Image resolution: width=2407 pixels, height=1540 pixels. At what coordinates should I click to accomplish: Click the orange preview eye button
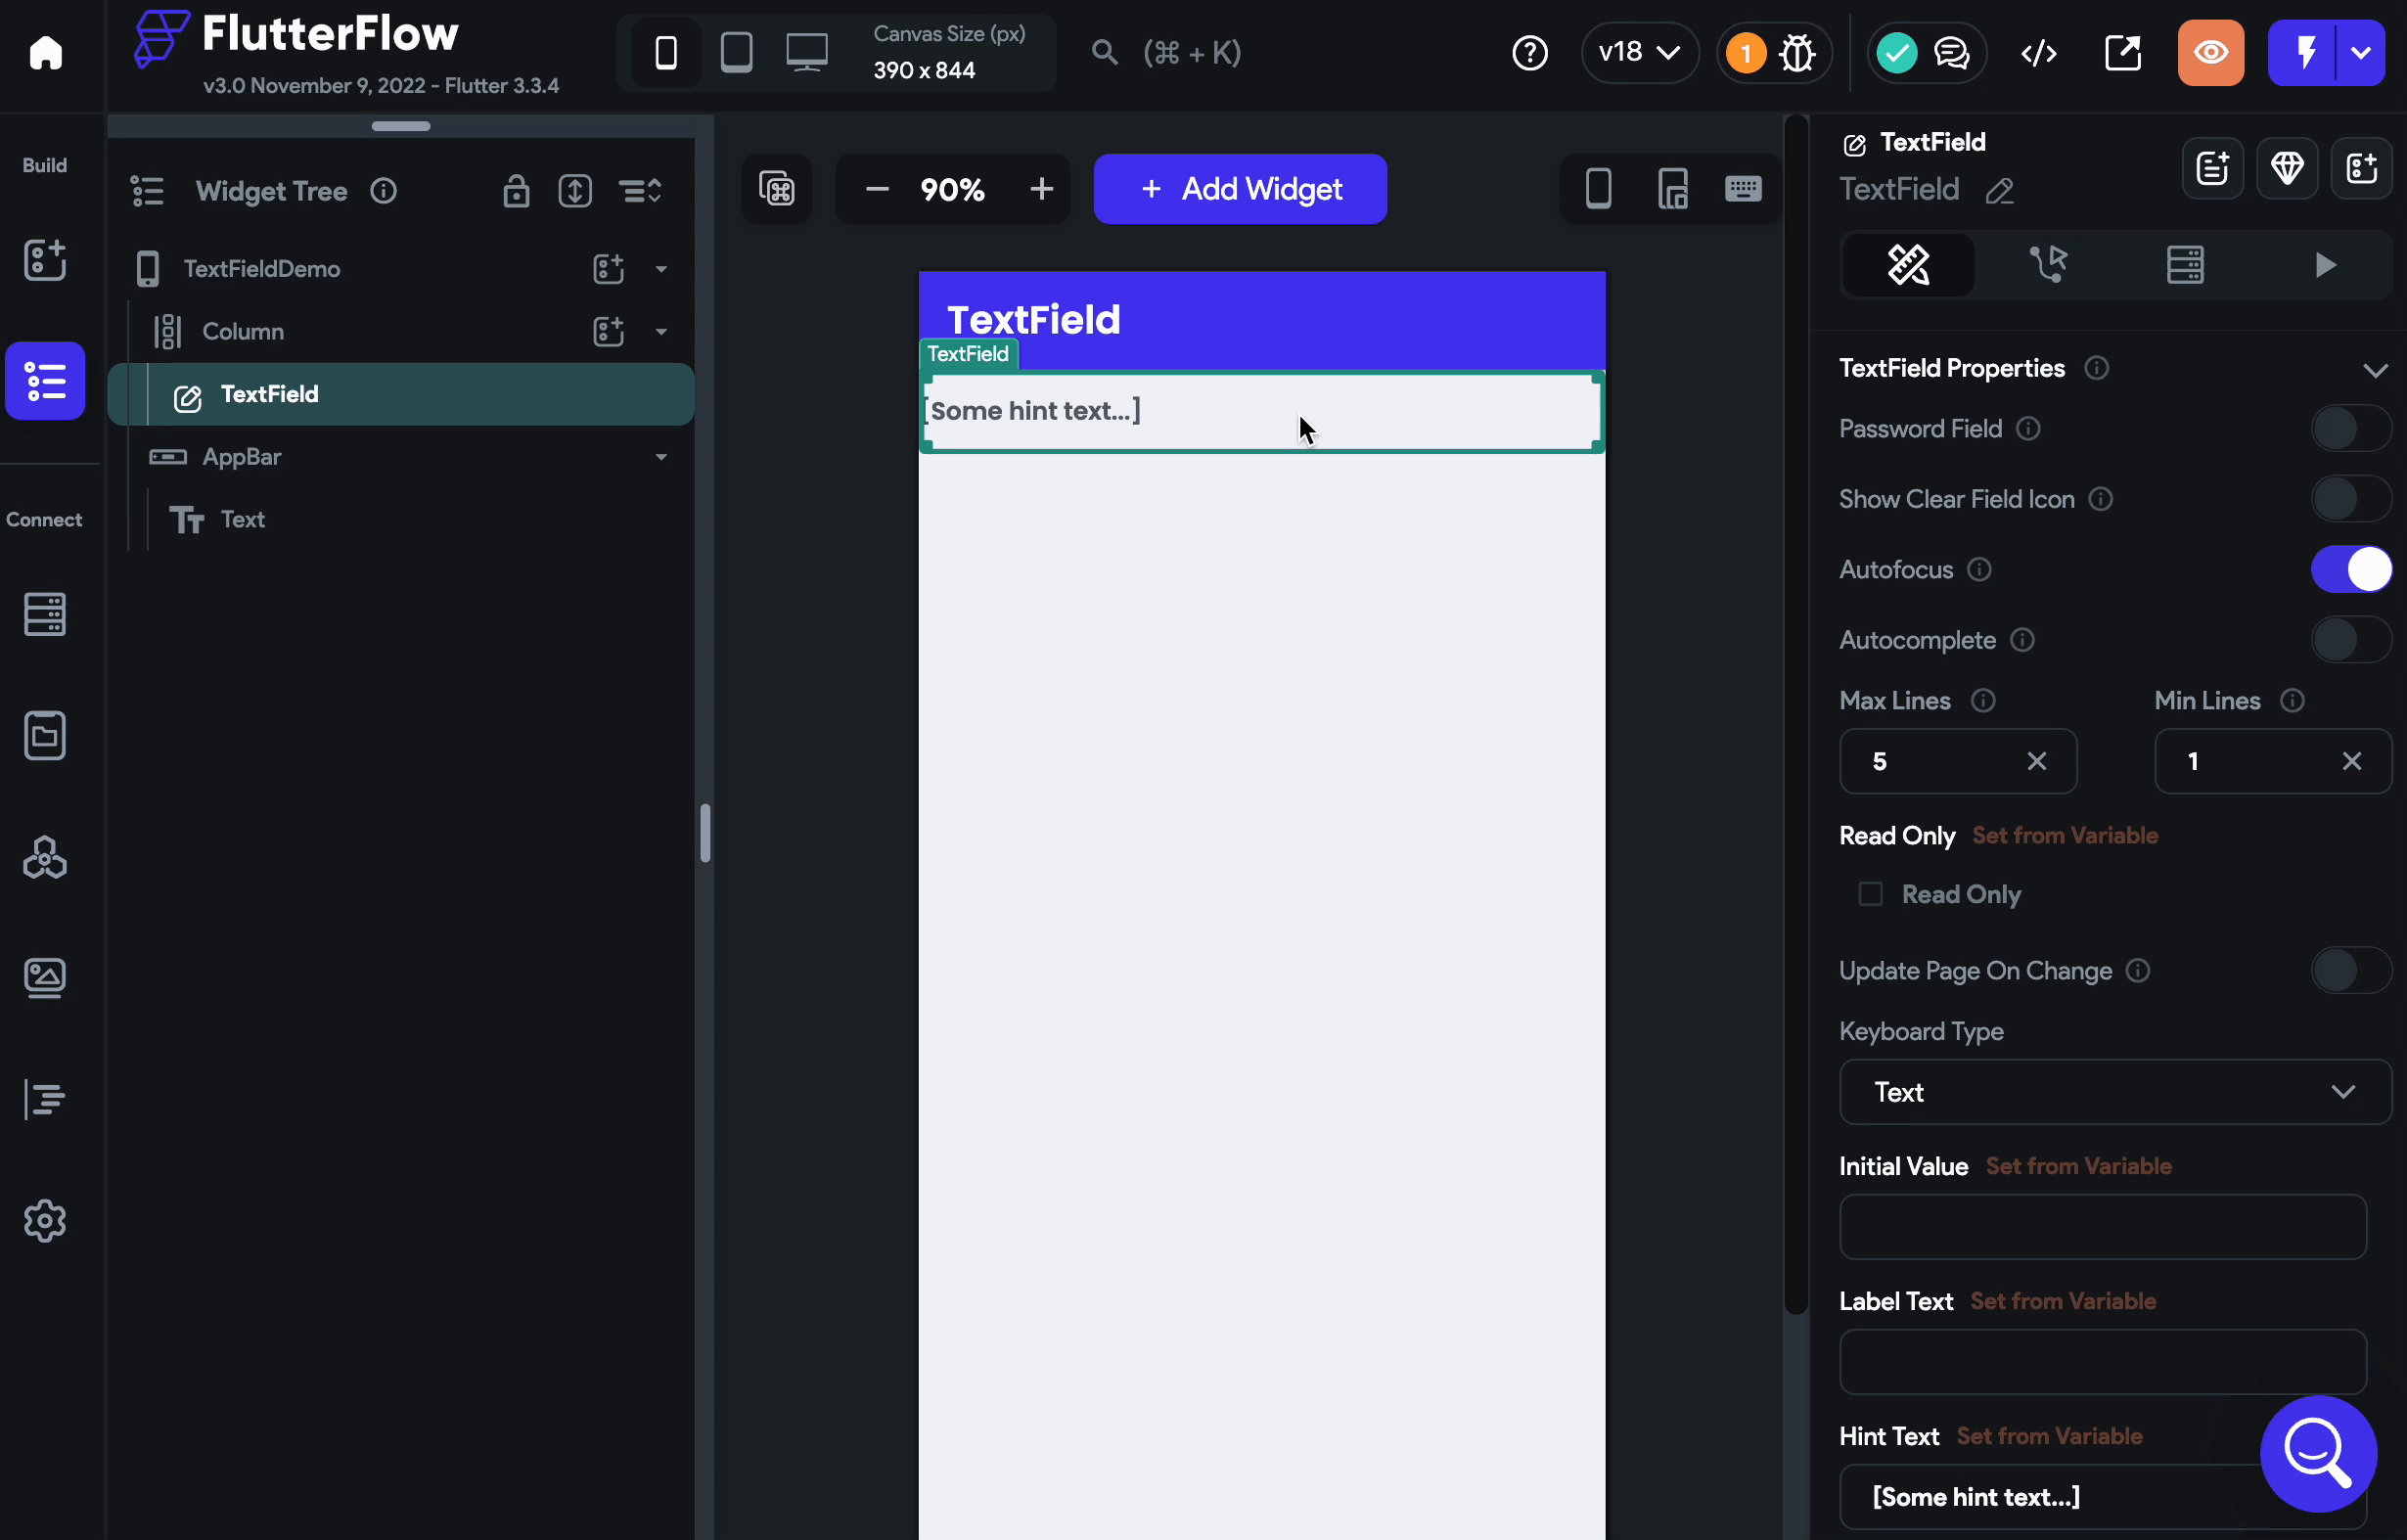point(2211,53)
